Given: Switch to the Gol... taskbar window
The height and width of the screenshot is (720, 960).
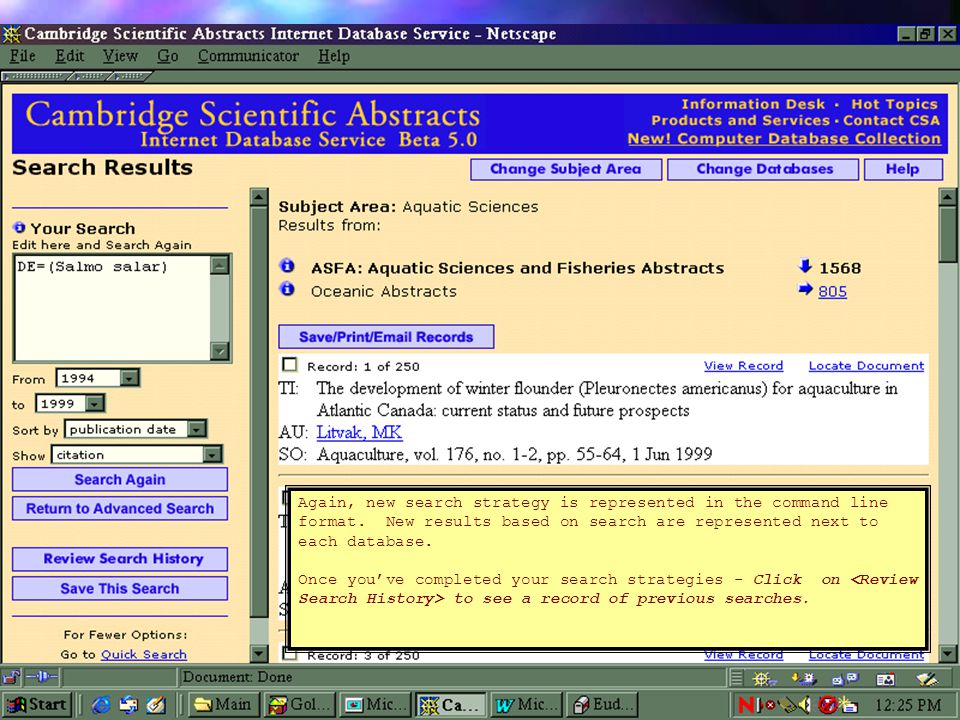Looking at the screenshot, I should click(300, 705).
